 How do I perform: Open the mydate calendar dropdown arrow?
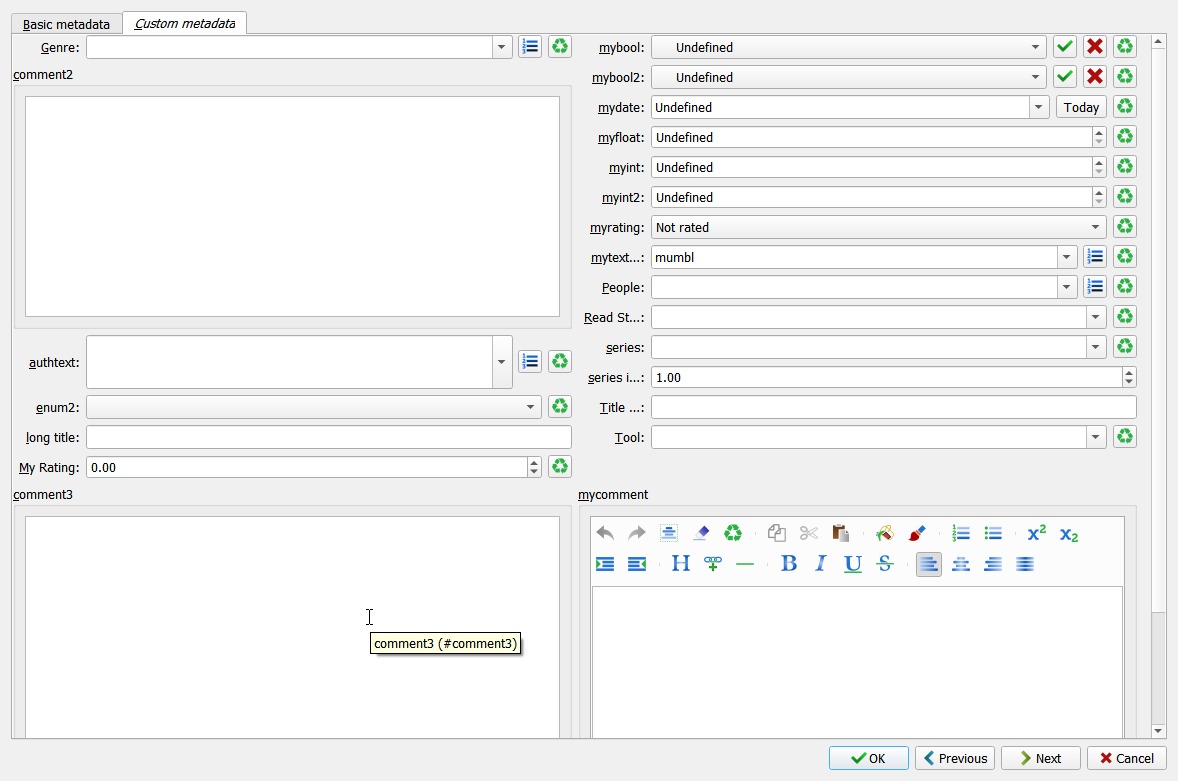click(1038, 107)
